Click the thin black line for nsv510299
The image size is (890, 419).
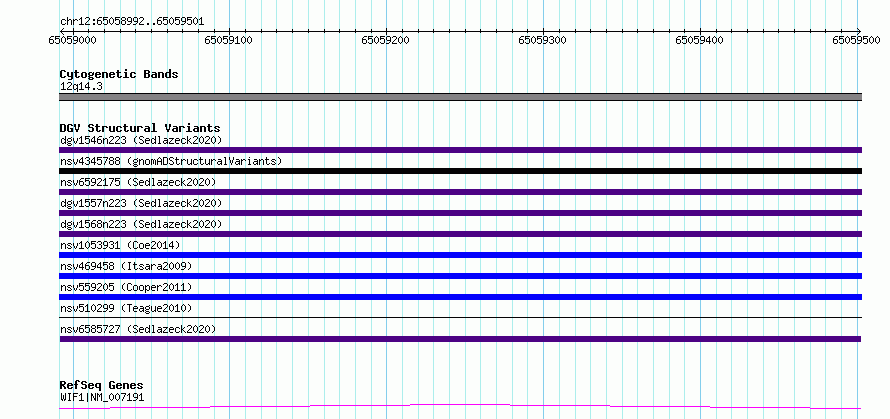[x=460, y=318]
